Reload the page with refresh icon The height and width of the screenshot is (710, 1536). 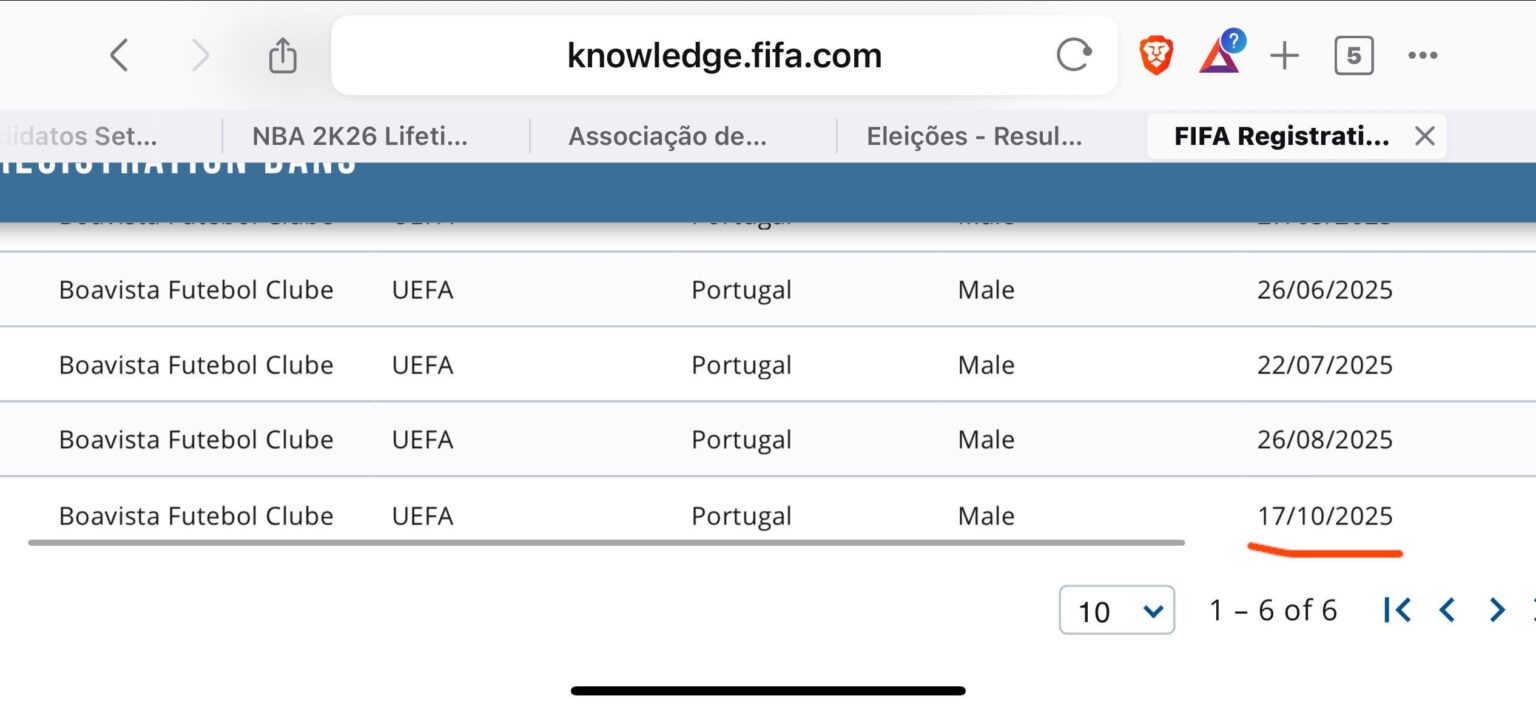[x=1073, y=56]
